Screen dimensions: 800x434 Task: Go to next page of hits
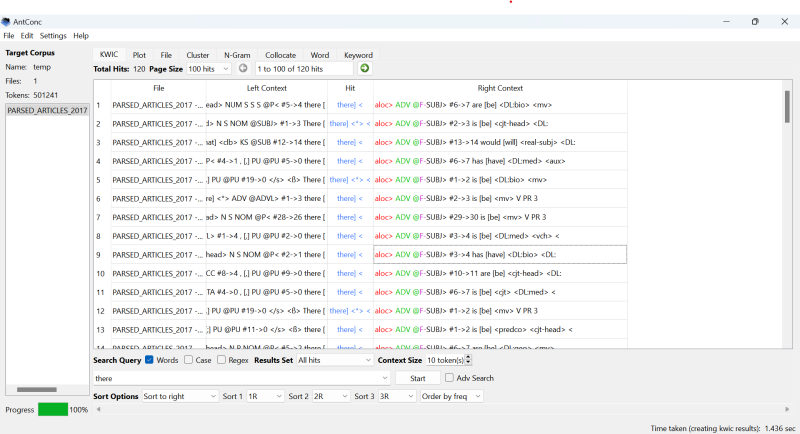click(x=364, y=68)
